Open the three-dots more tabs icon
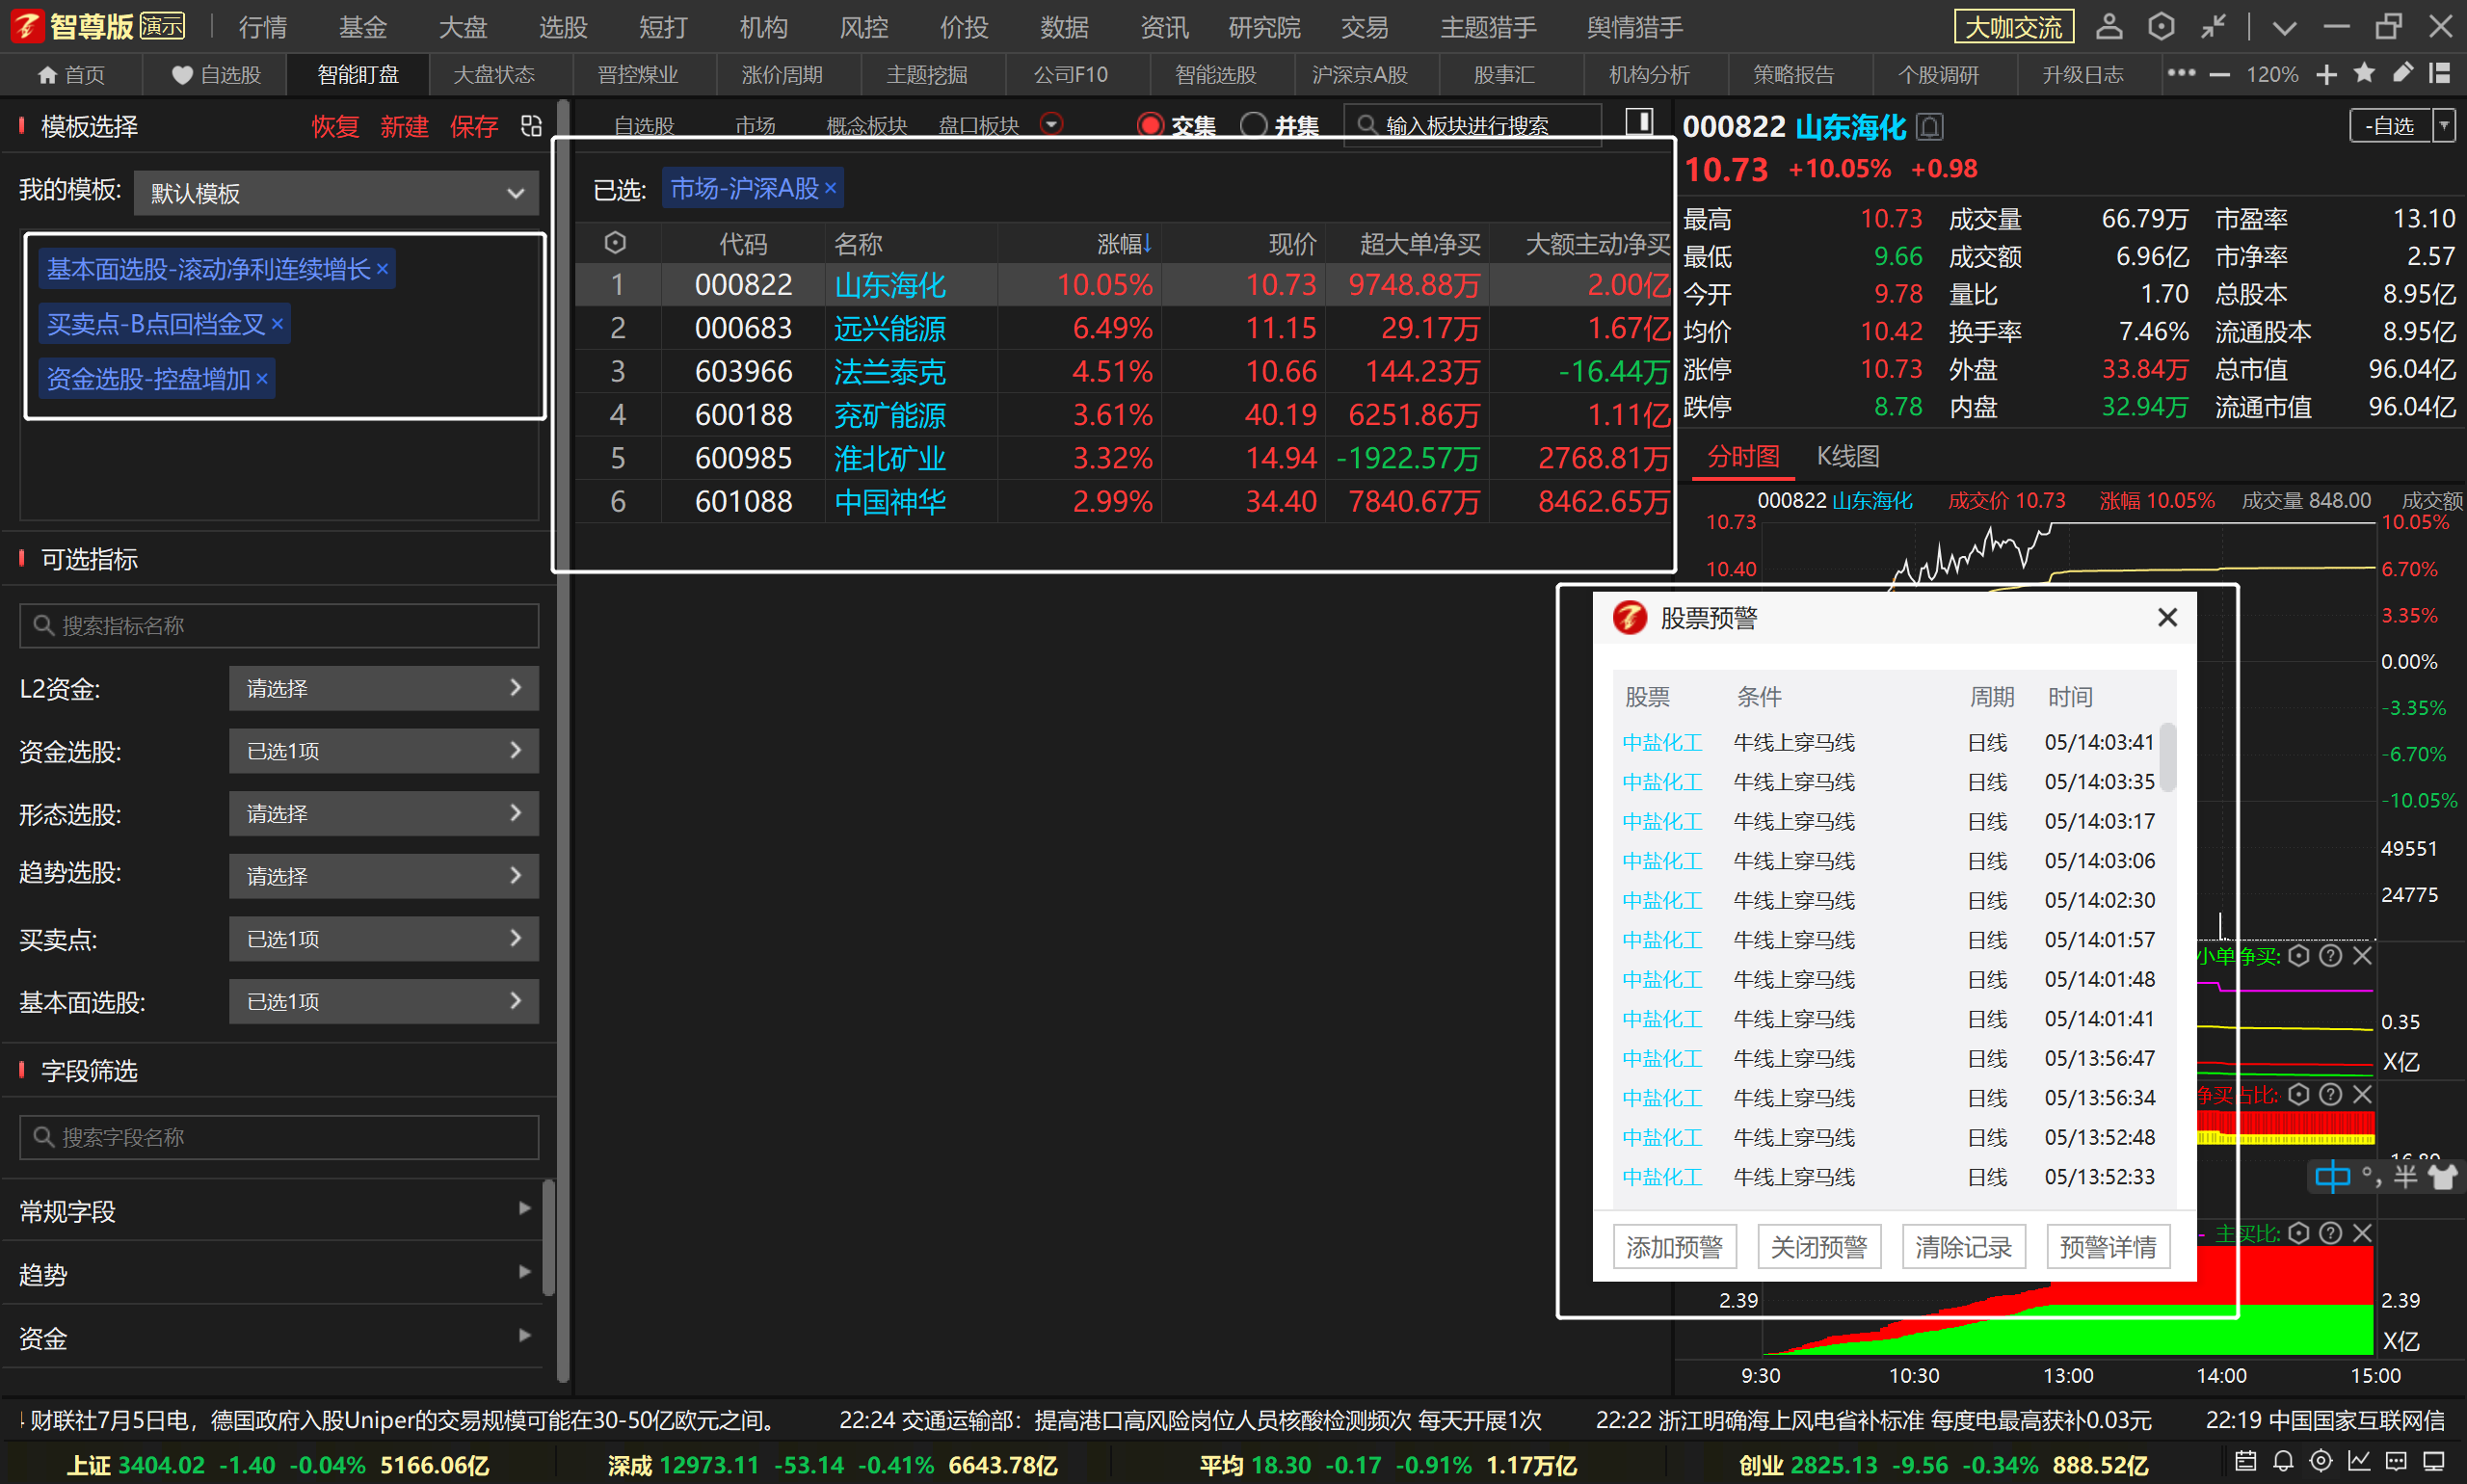 point(2180,73)
